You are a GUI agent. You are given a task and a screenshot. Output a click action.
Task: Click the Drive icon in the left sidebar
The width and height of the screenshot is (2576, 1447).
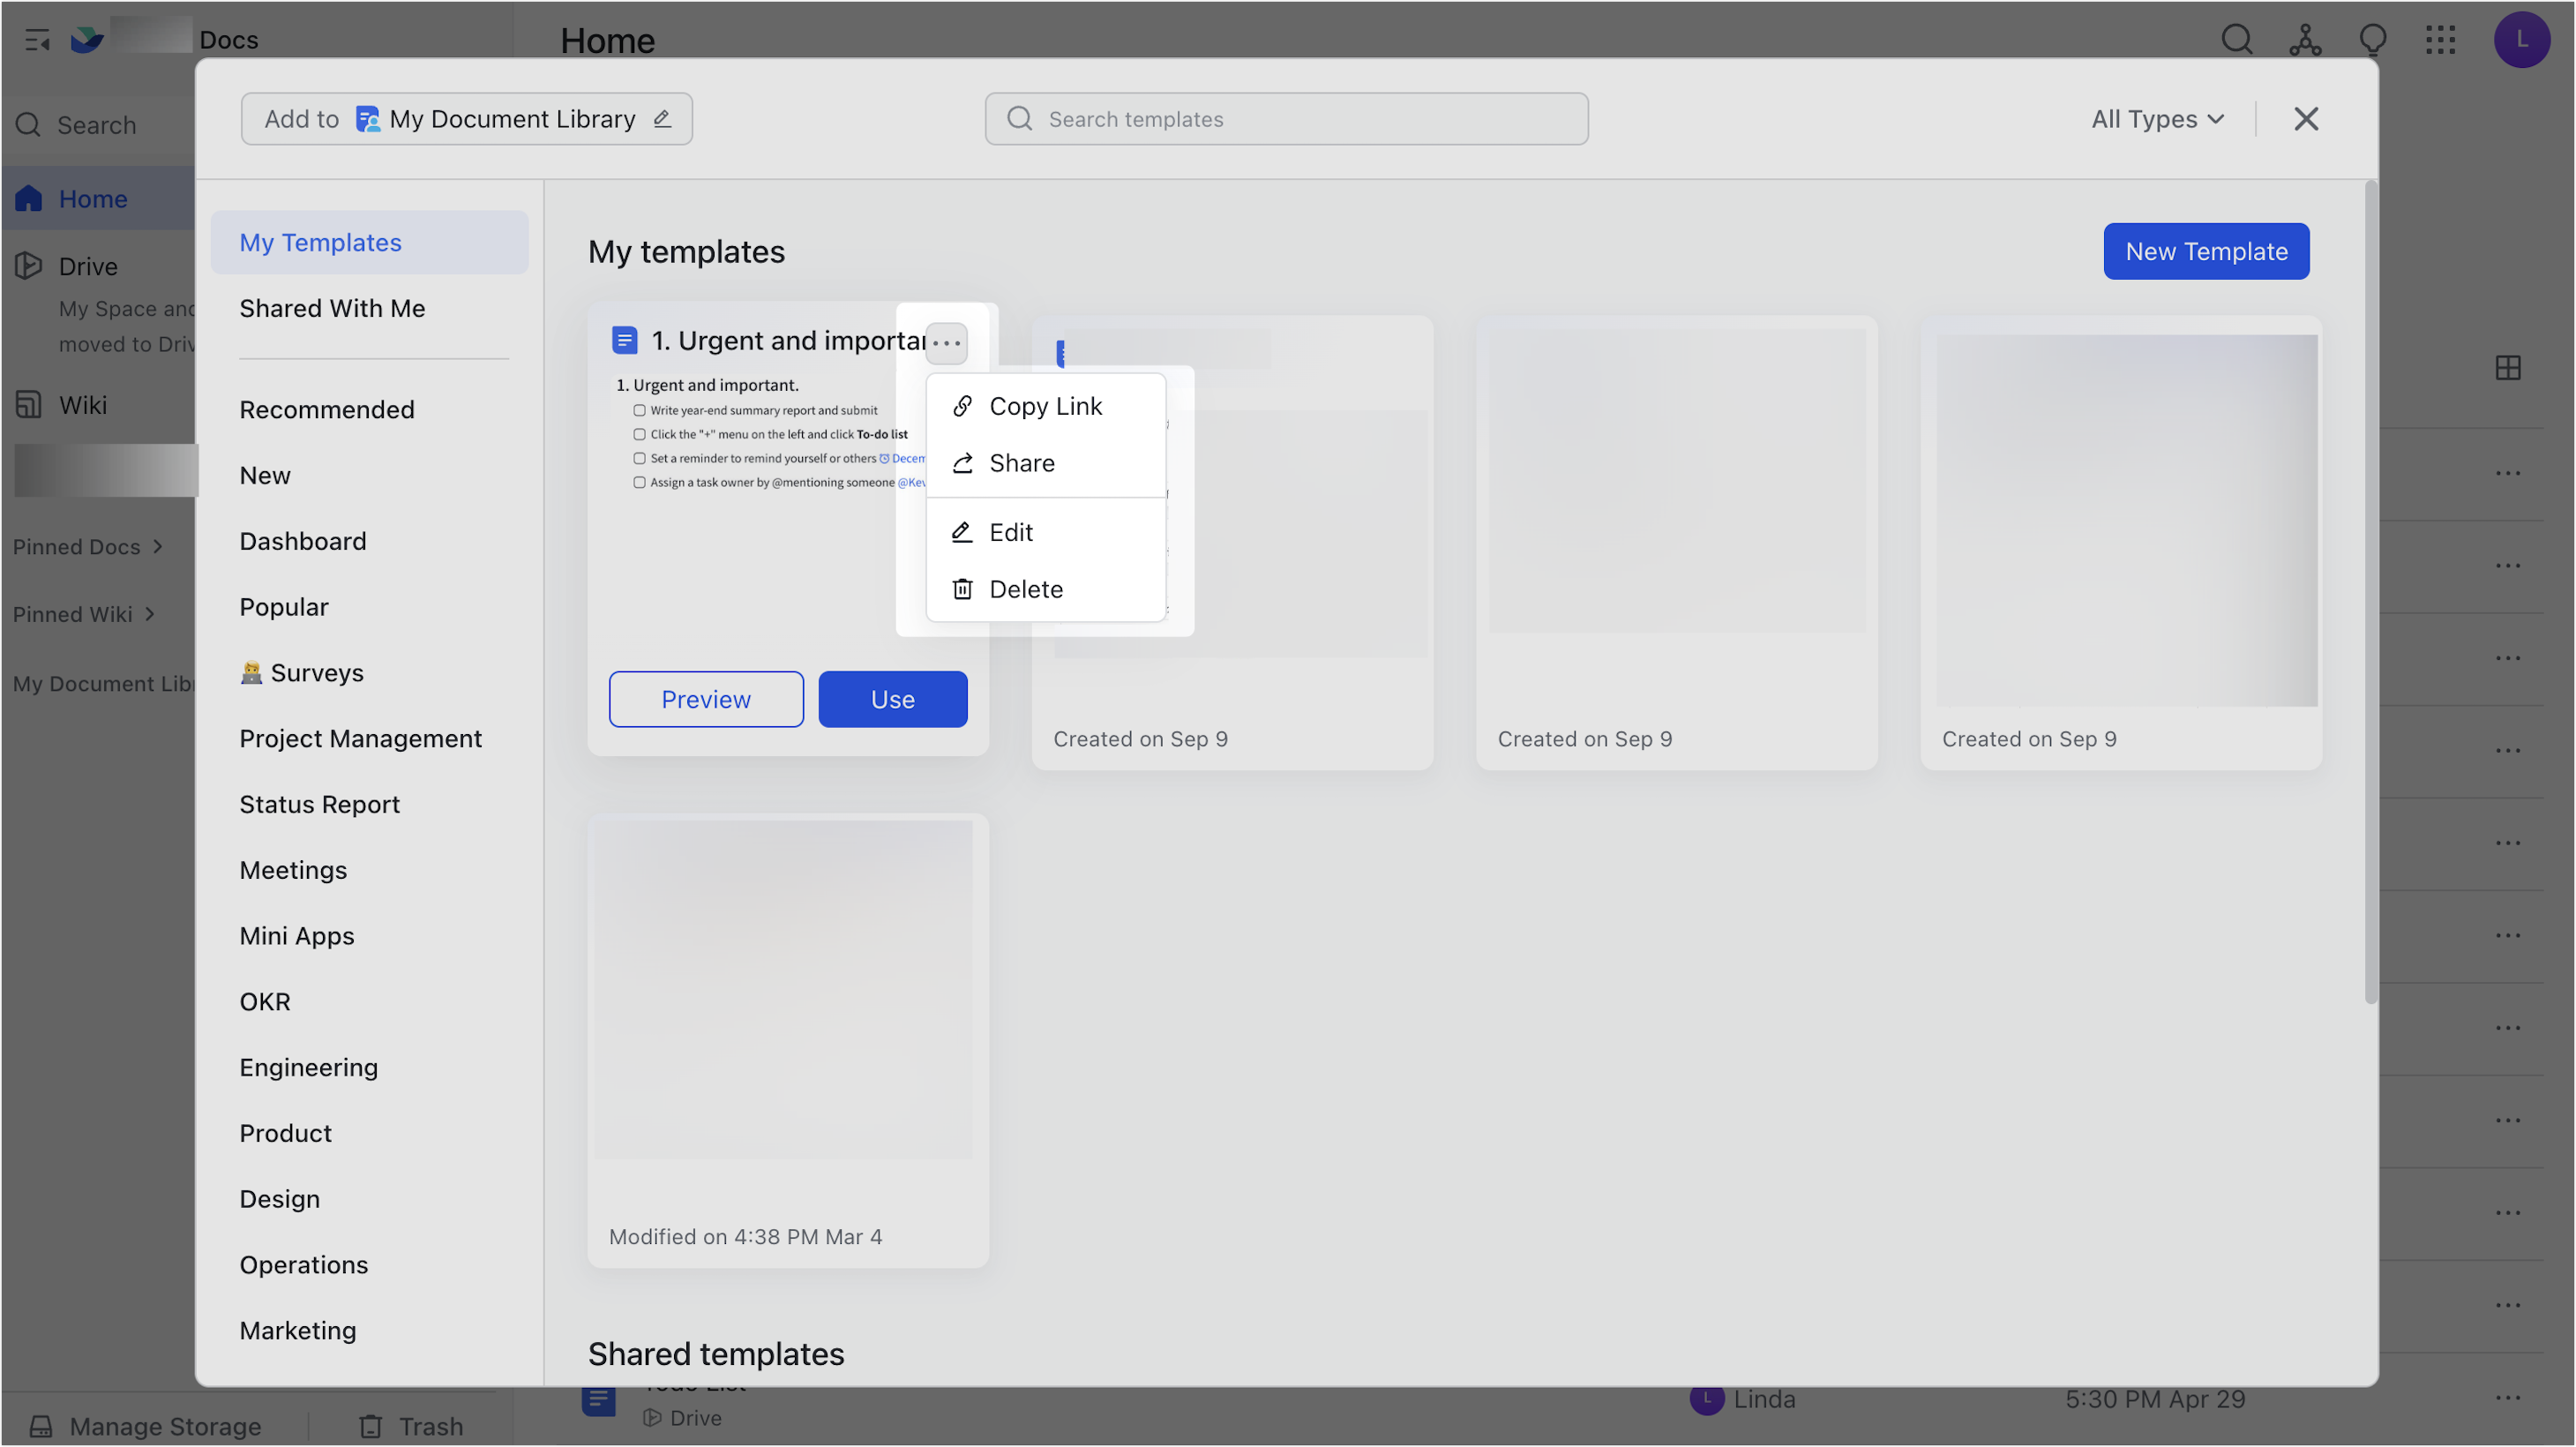28,266
